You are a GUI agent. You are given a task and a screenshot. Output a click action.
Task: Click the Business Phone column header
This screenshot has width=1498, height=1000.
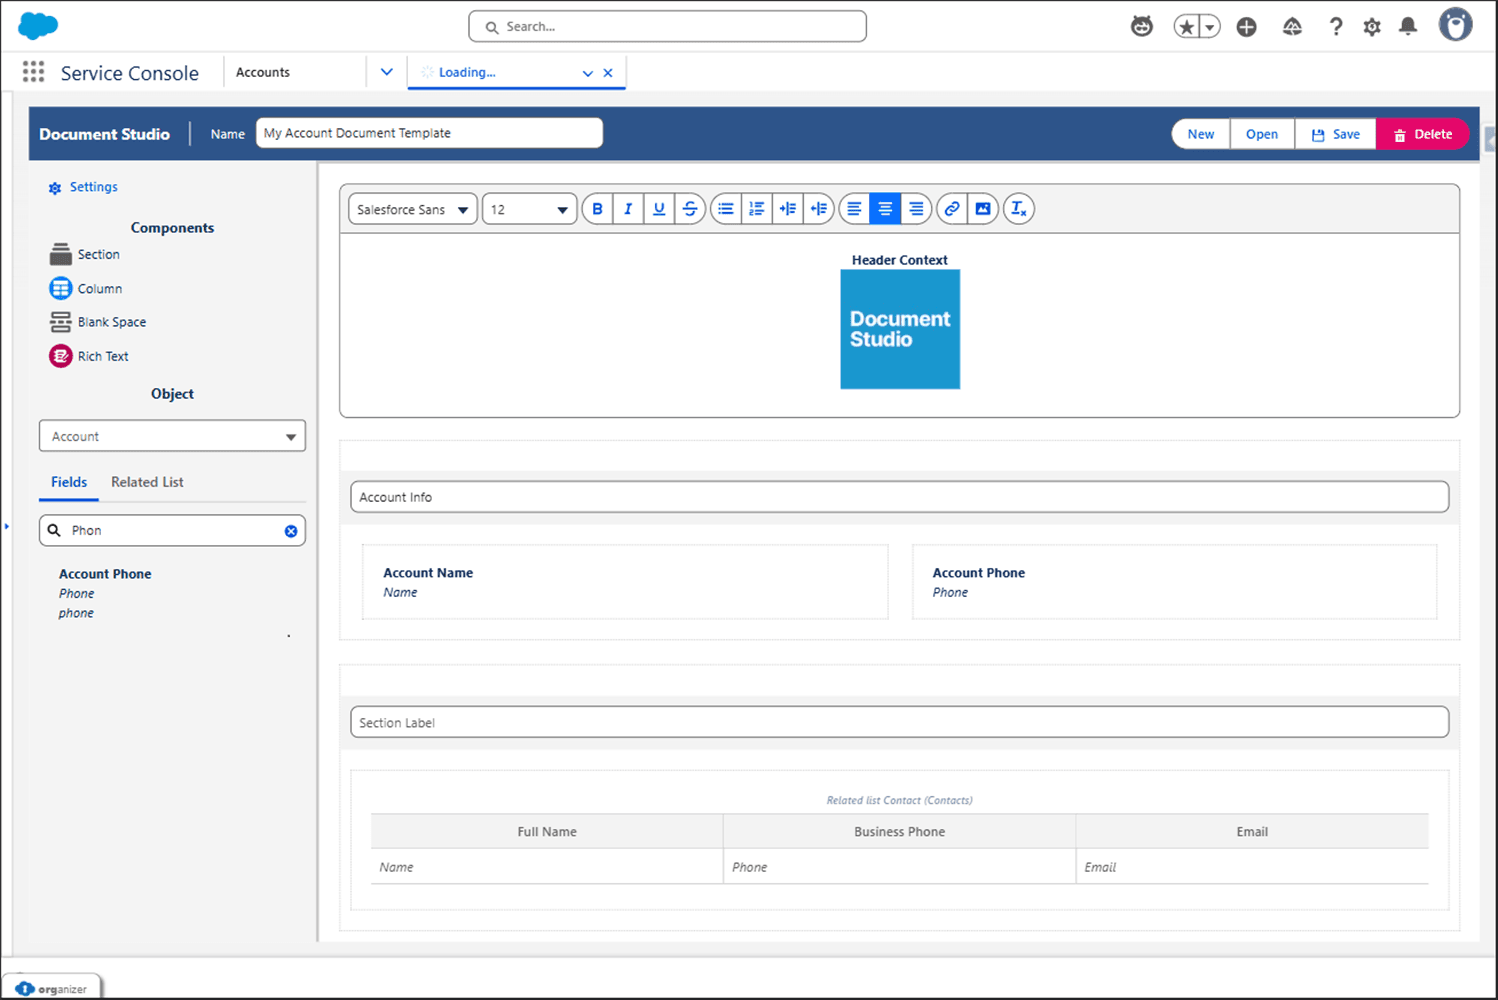(899, 831)
